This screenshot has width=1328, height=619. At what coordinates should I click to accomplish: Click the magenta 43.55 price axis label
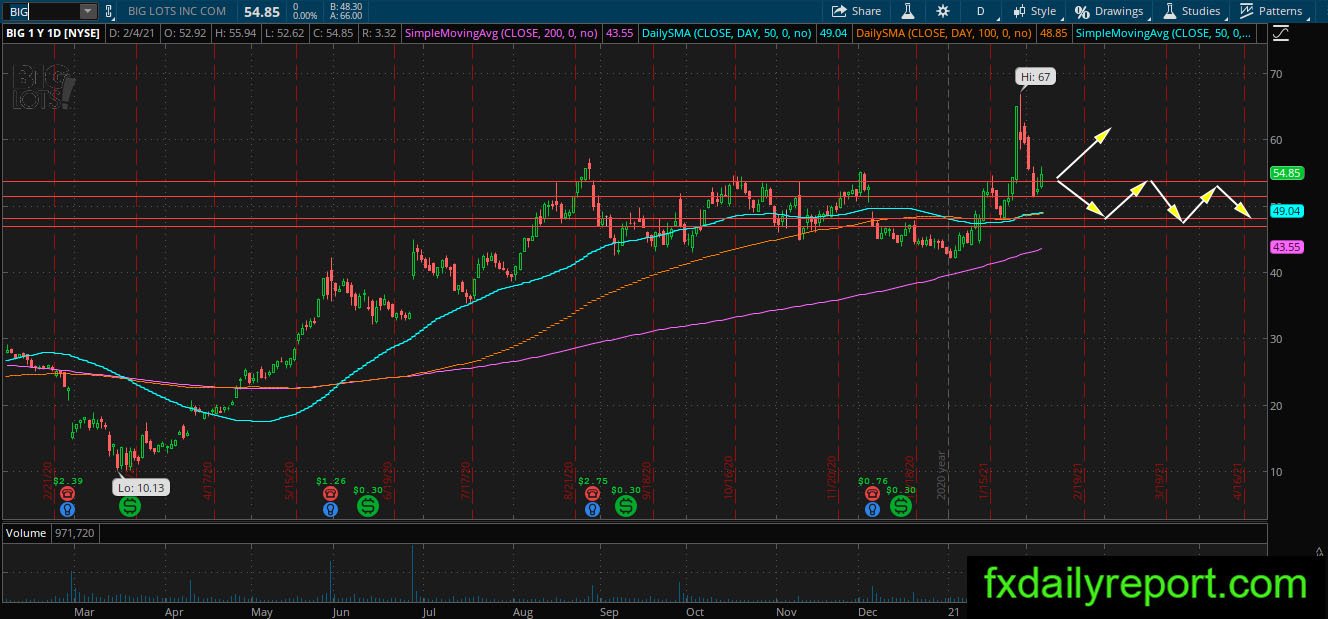point(1285,246)
